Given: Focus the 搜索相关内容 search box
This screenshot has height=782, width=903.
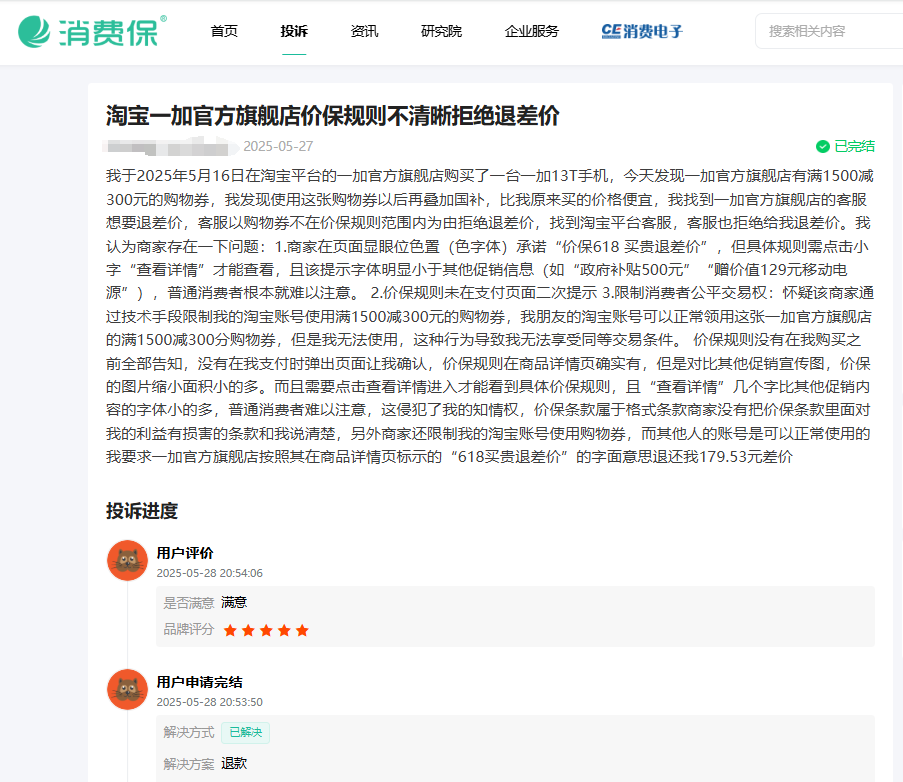Looking at the screenshot, I should [x=829, y=31].
